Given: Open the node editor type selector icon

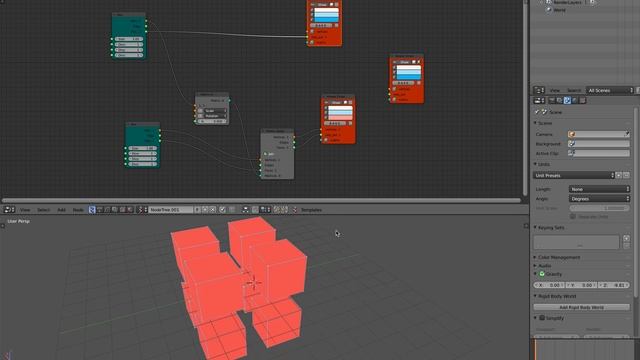Looking at the screenshot, I should (x=9, y=210).
